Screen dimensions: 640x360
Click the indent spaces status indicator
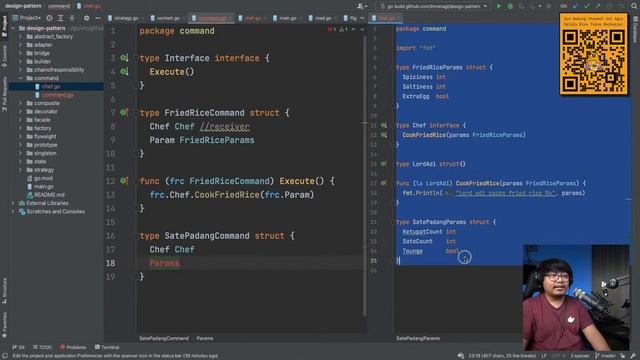[x=580, y=356]
